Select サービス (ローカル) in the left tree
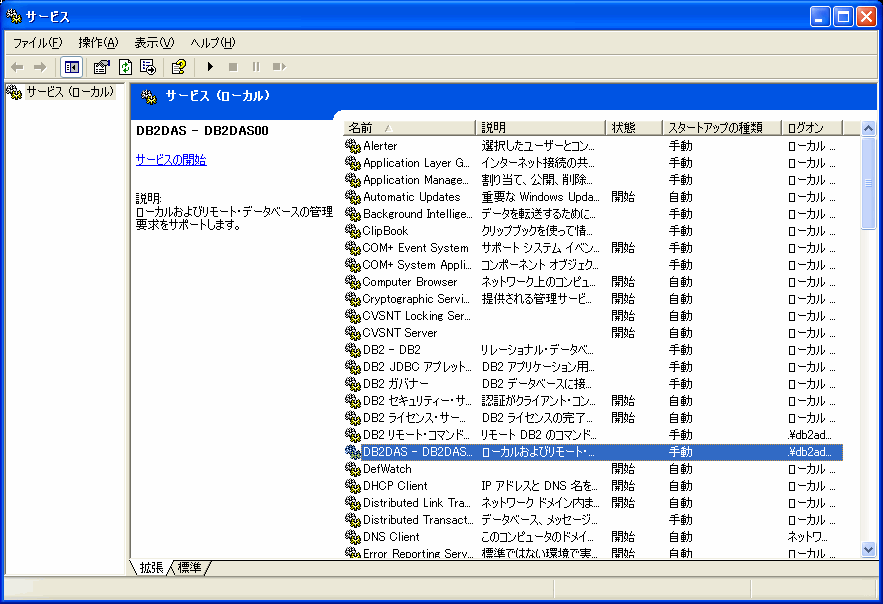This screenshot has height=604, width=883. 70,92
